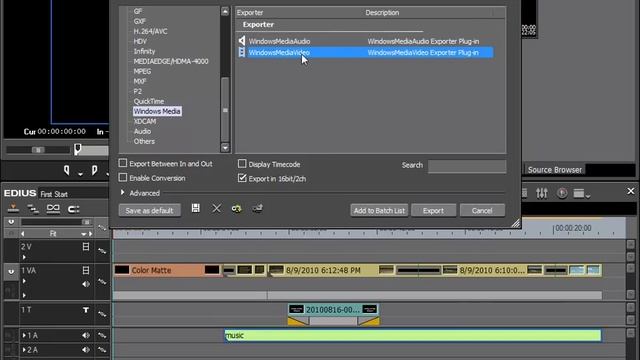This screenshot has height=360, width=640.
Task: Click the player position bar playhead marker
Action: click(x=78, y=149)
